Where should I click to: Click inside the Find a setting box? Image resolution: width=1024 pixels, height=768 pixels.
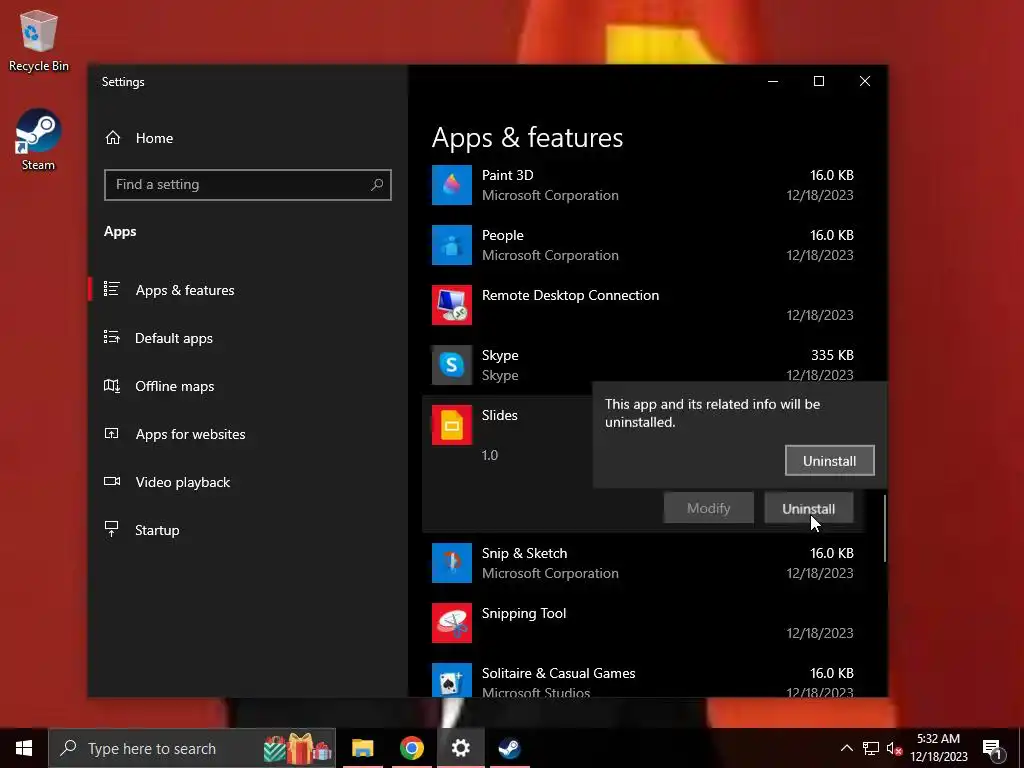click(x=248, y=185)
